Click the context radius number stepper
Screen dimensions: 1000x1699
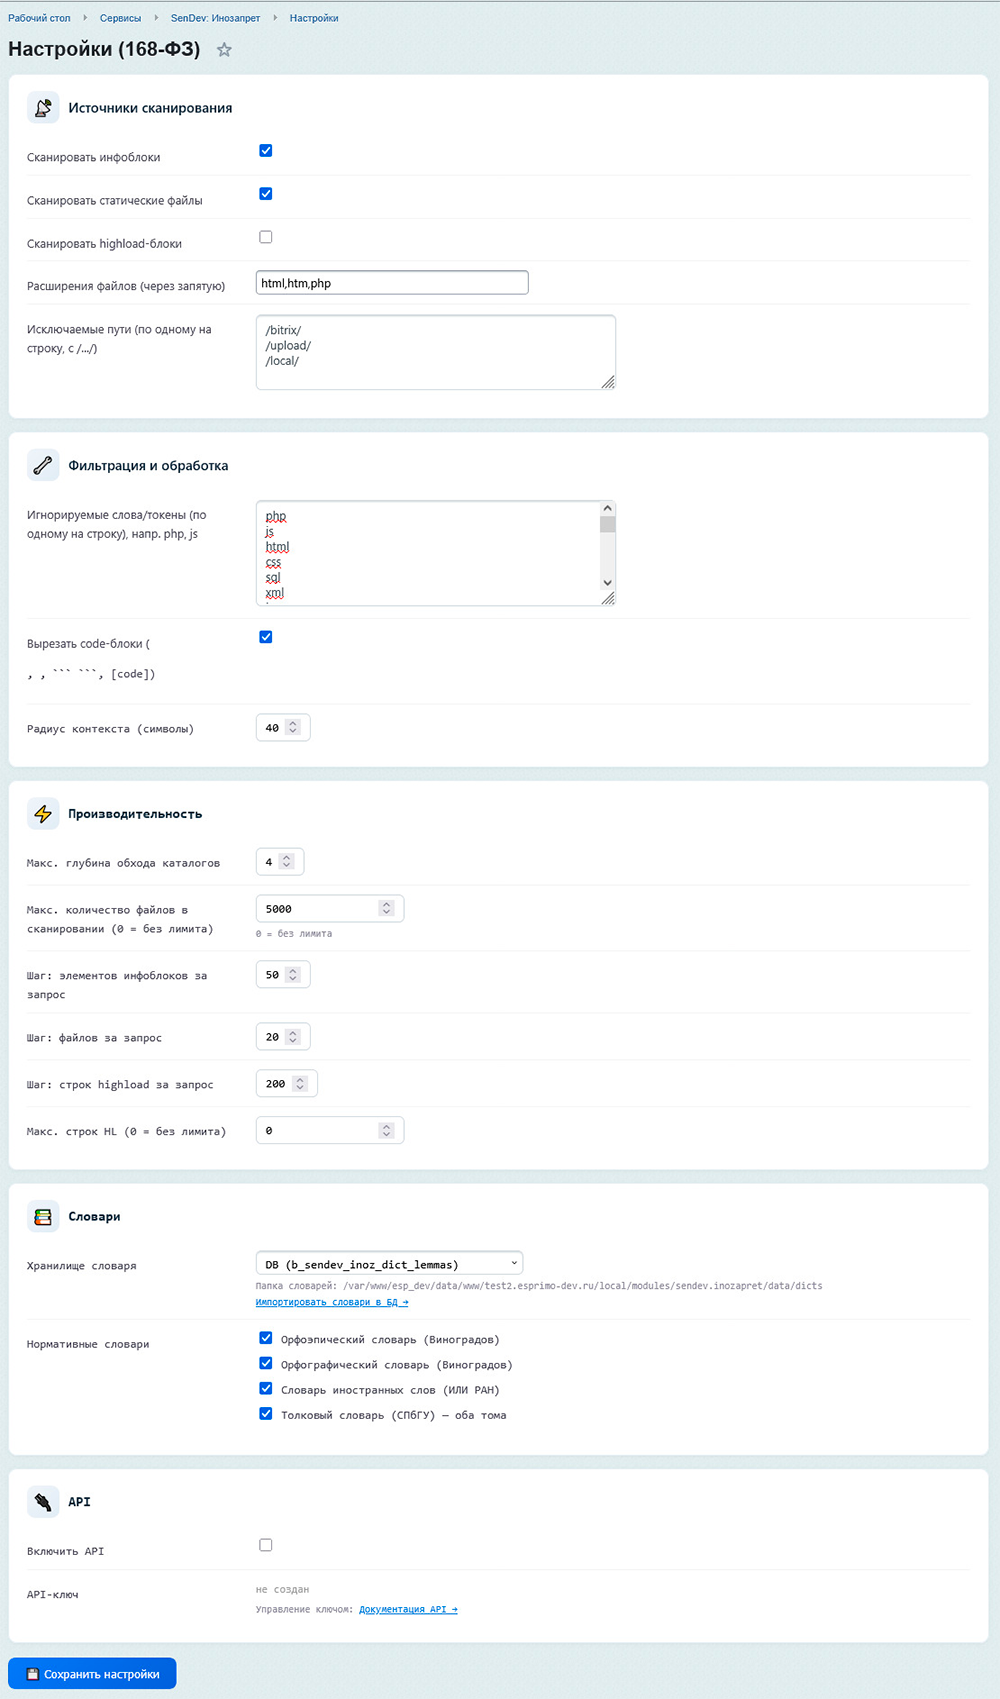click(293, 728)
